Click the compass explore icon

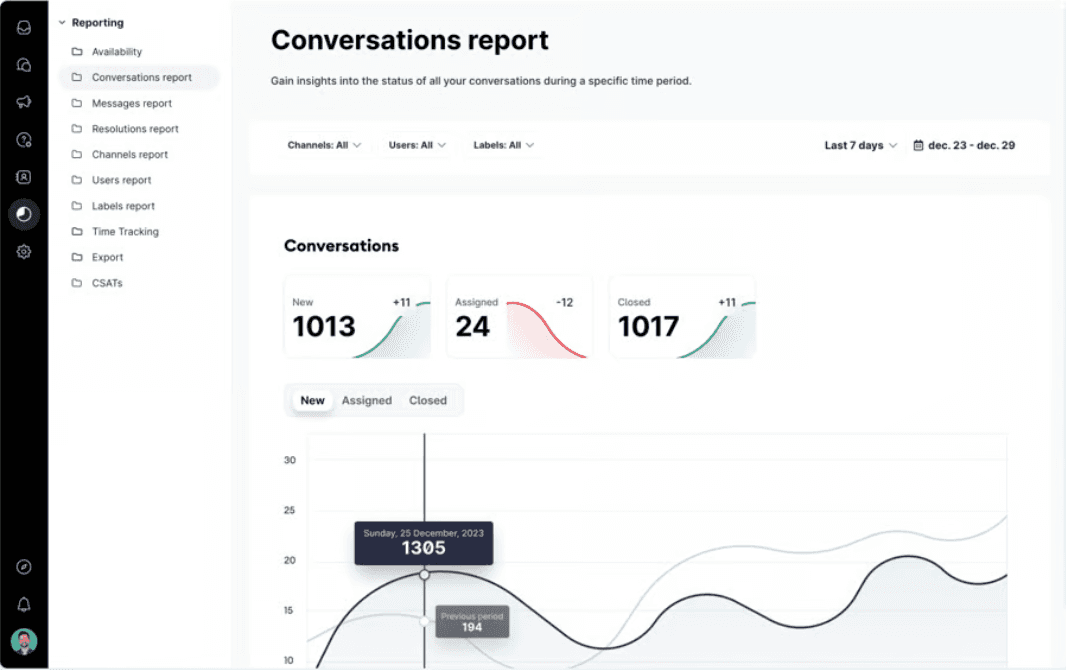tap(24, 567)
